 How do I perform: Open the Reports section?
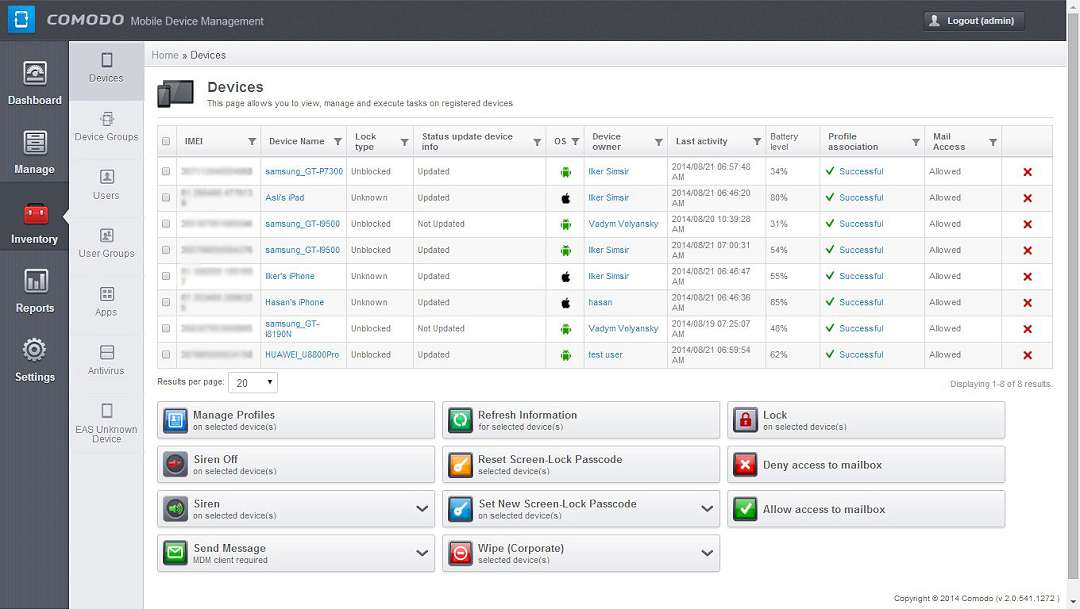(34, 291)
